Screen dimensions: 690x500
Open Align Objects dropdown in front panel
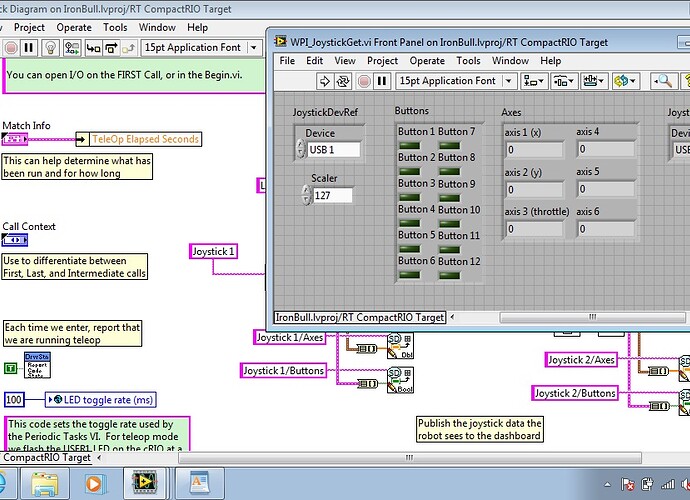pos(533,81)
